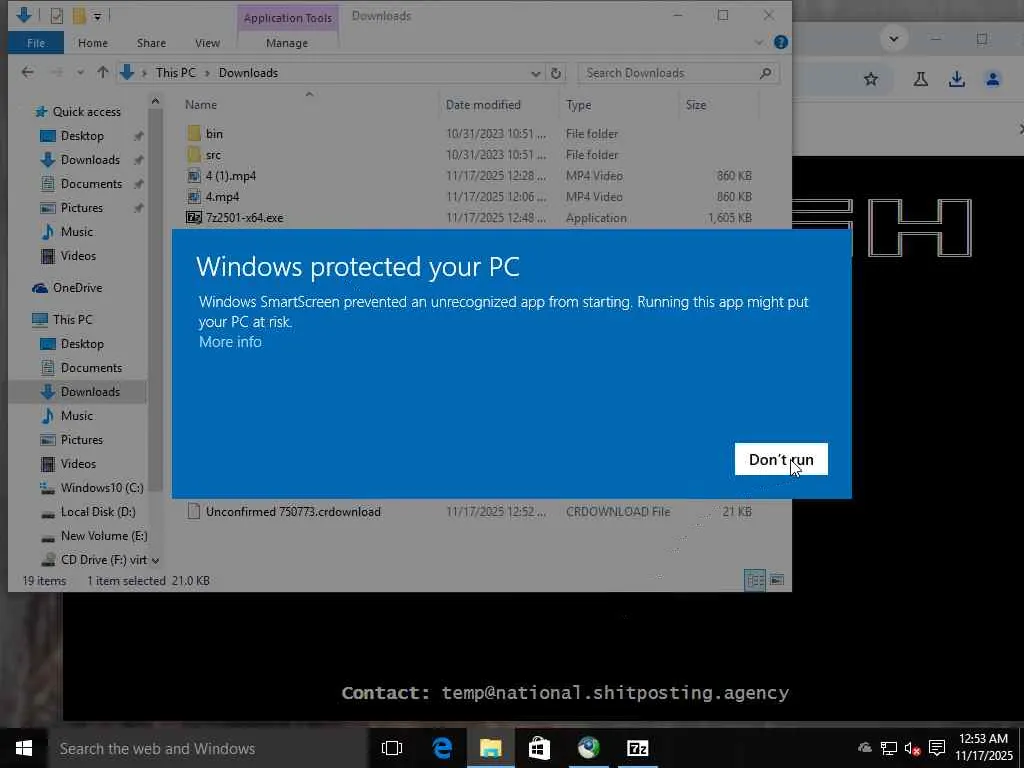Open Local Disk (D:)
This screenshot has width=1024, height=768.
98,512
